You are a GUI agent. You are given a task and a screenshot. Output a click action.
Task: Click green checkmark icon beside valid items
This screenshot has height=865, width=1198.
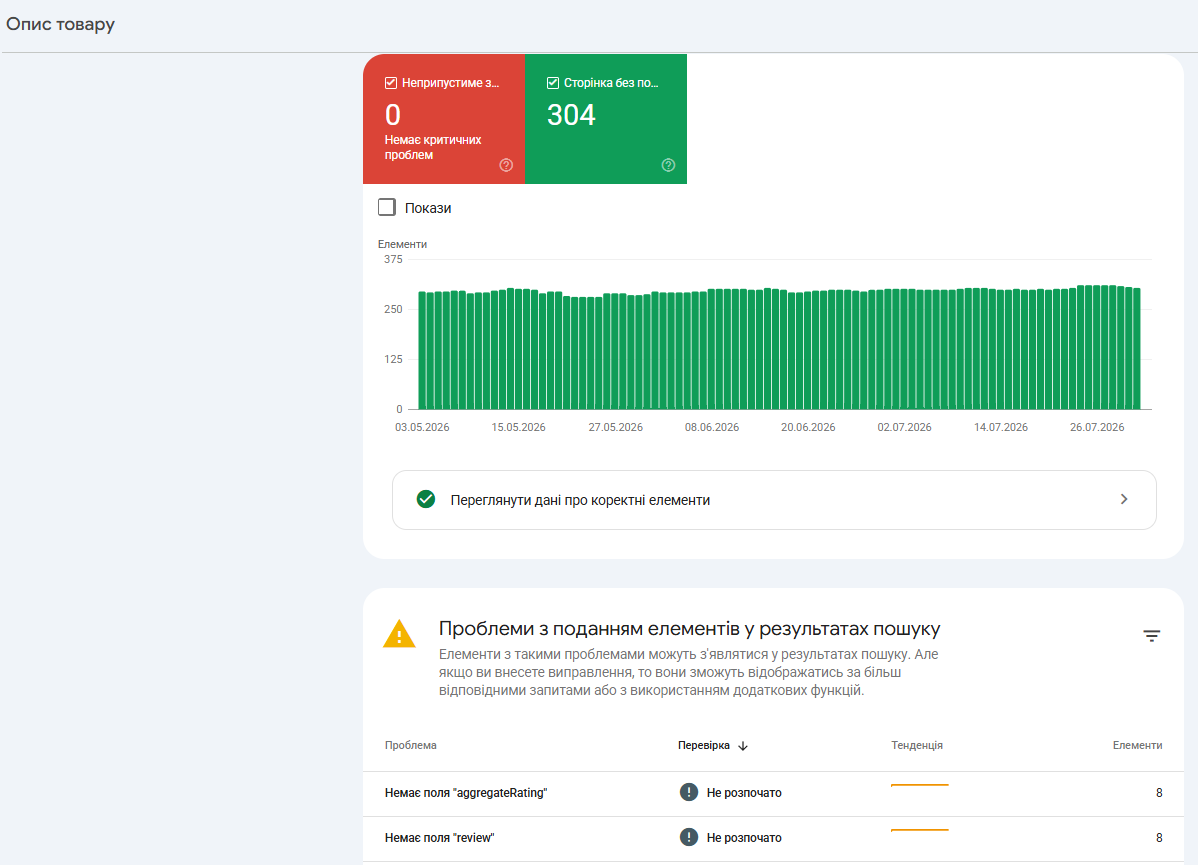(426, 499)
